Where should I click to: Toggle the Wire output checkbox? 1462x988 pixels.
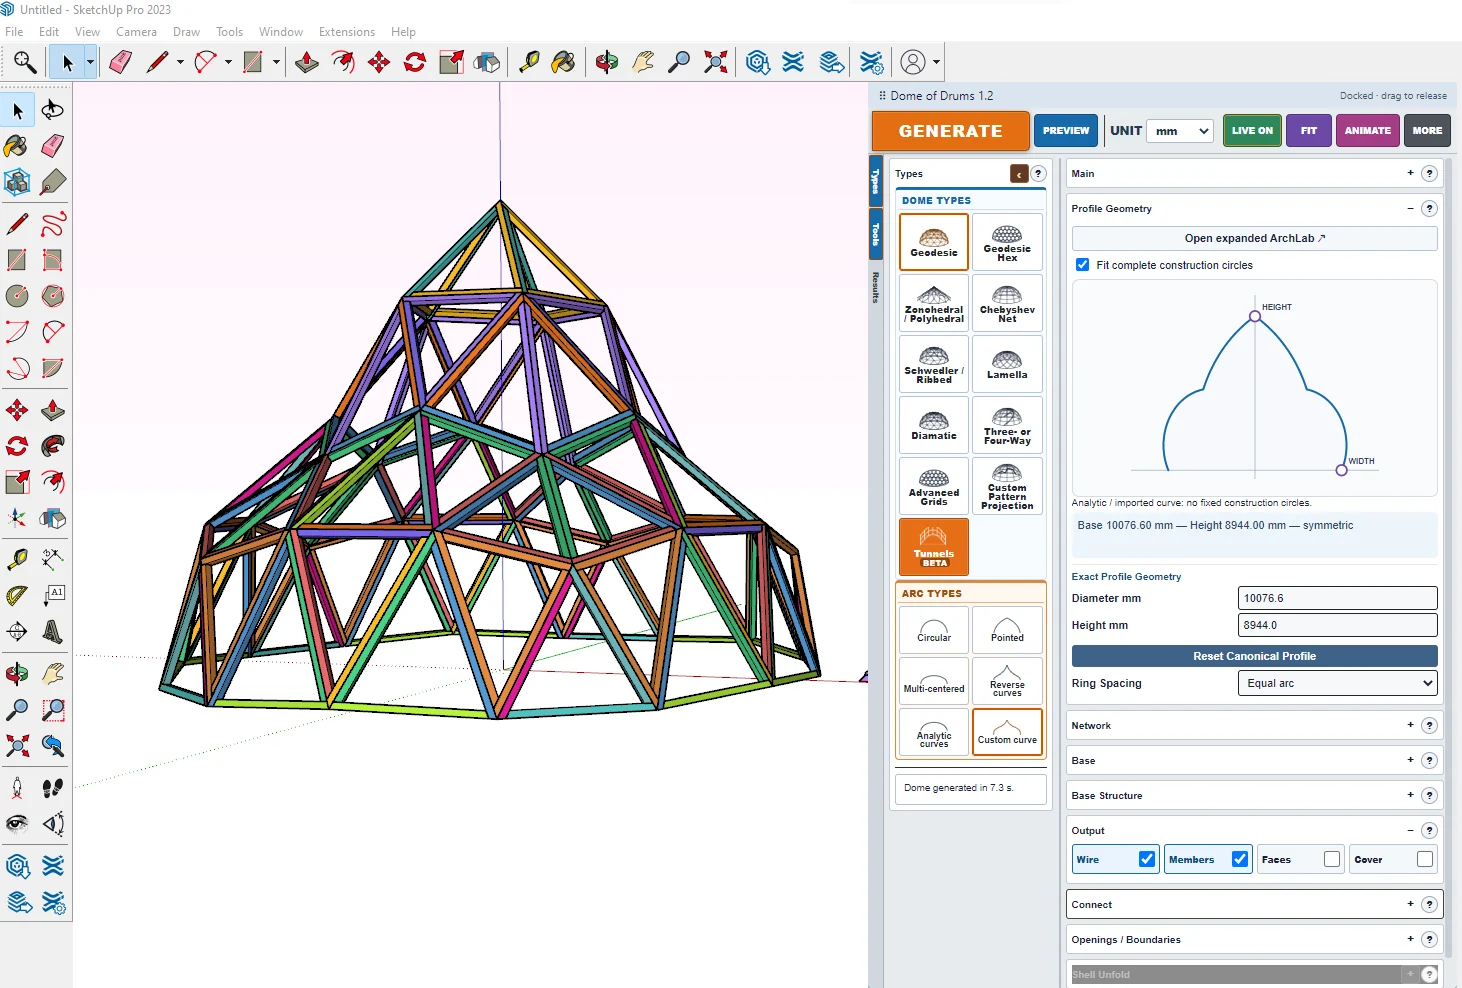pyautogui.click(x=1147, y=859)
